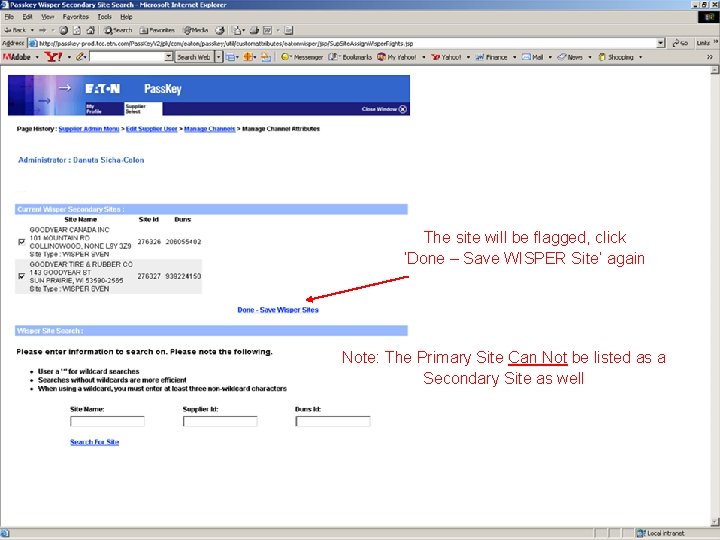Toggle the Goodyear Canada Inc checkbox
This screenshot has width=720, height=540.
point(21,242)
